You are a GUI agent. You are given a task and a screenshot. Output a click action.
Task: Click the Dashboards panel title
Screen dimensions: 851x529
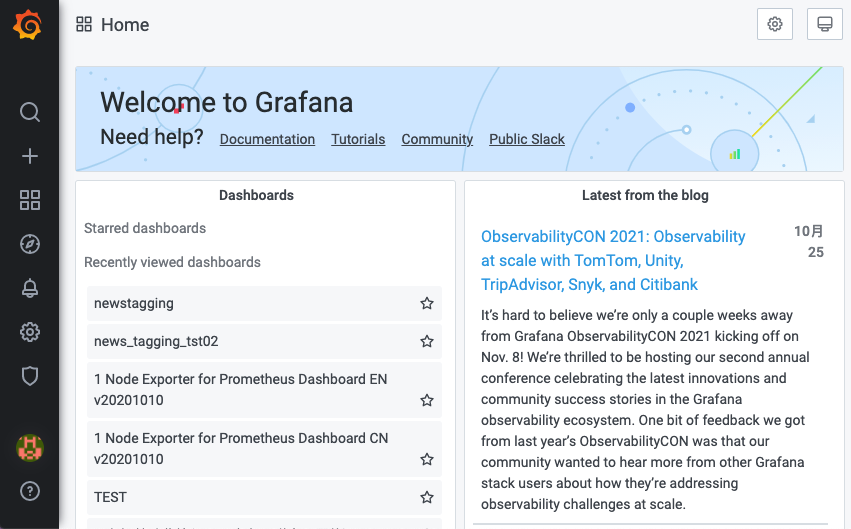pyautogui.click(x=256, y=195)
